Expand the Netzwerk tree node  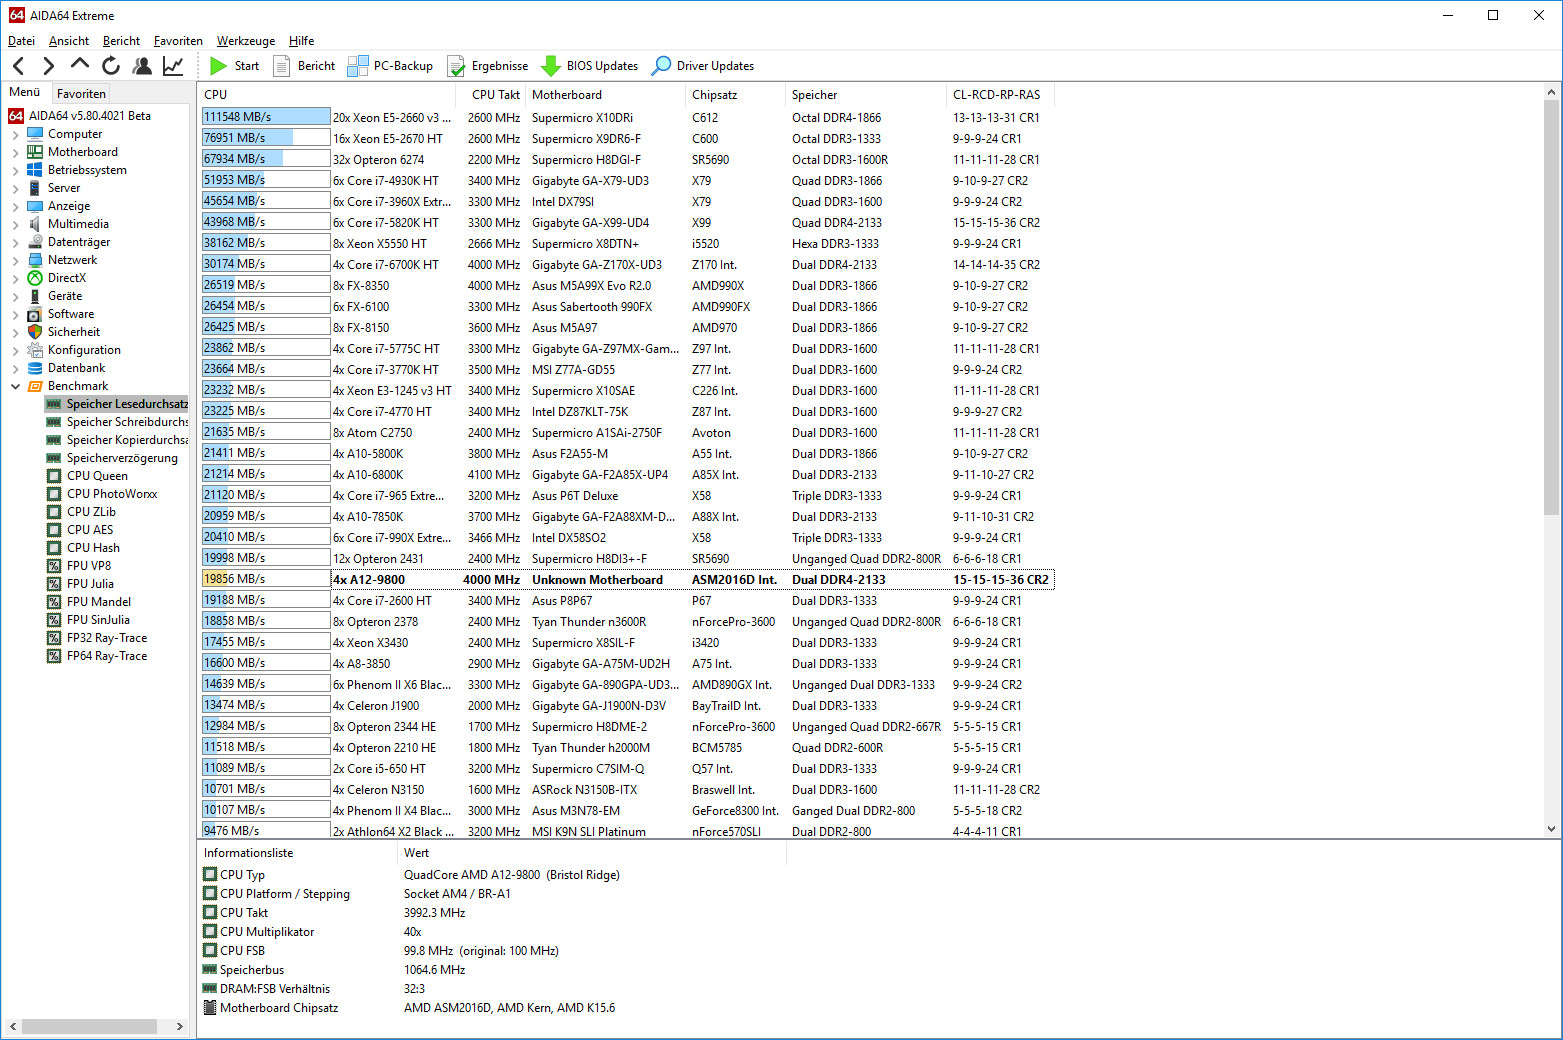tap(15, 260)
